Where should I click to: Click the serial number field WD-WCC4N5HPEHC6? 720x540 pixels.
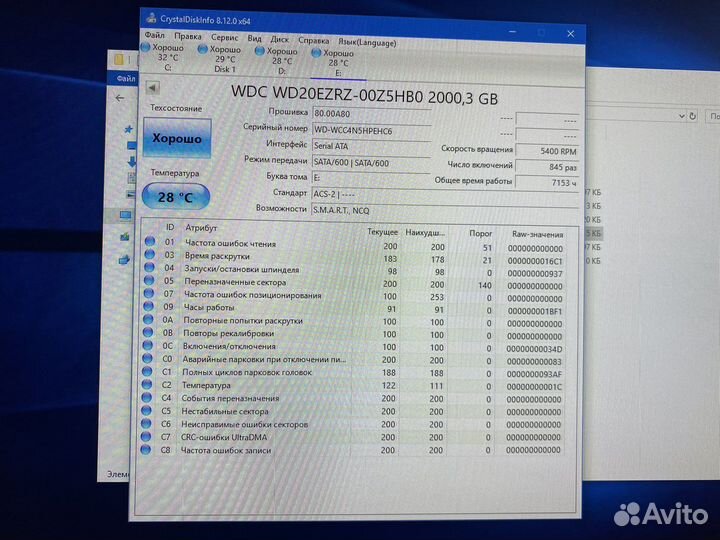click(x=371, y=130)
